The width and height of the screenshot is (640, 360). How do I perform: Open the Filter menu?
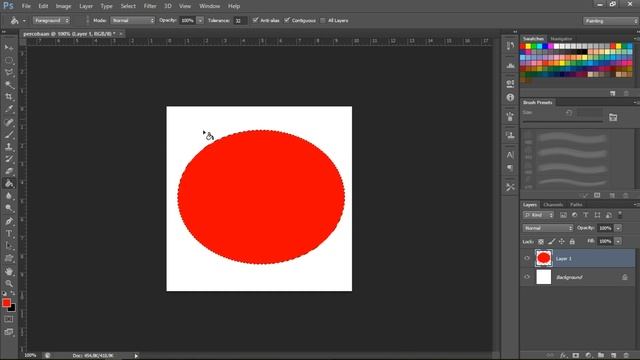click(150, 6)
